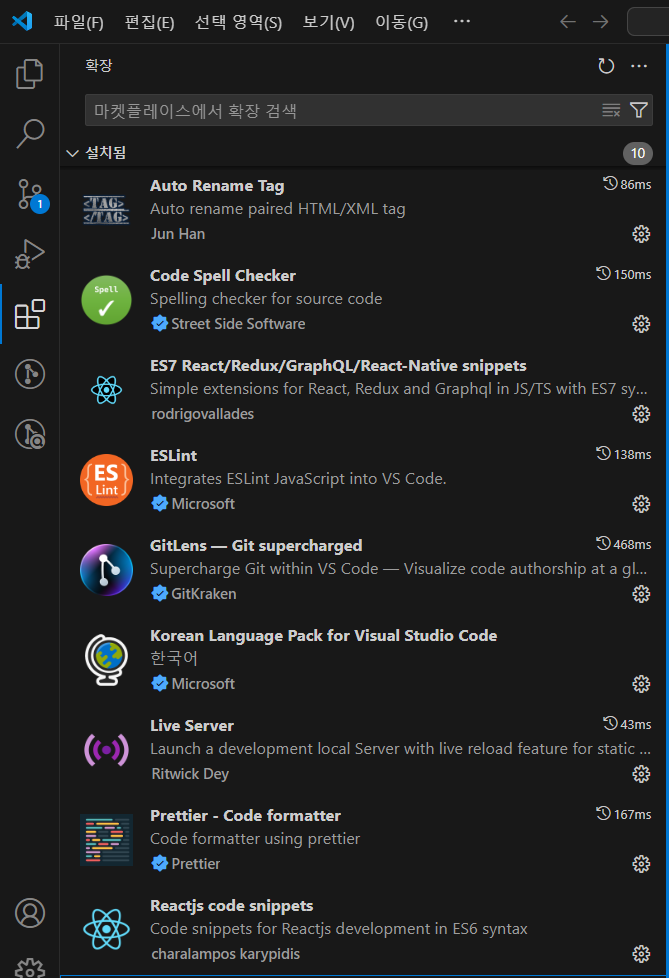Click the Korean Language Pack globe icon

tap(106, 660)
